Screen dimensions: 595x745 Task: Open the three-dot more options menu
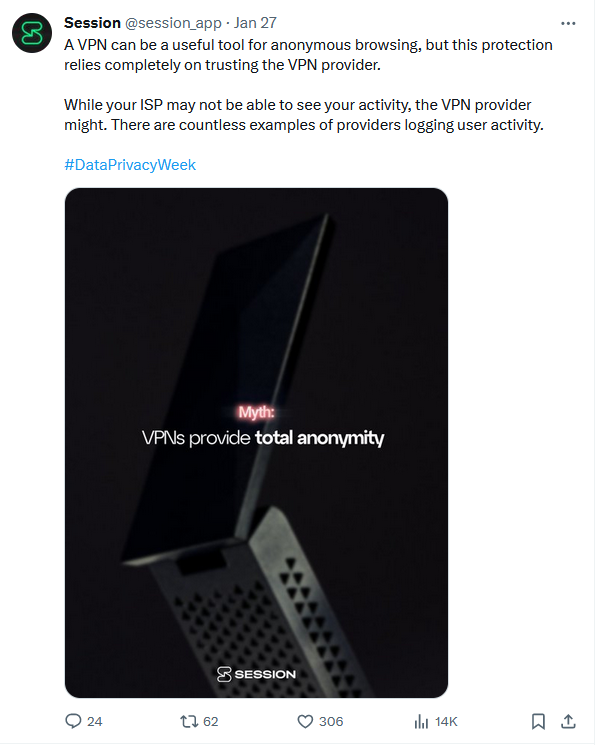pos(568,23)
